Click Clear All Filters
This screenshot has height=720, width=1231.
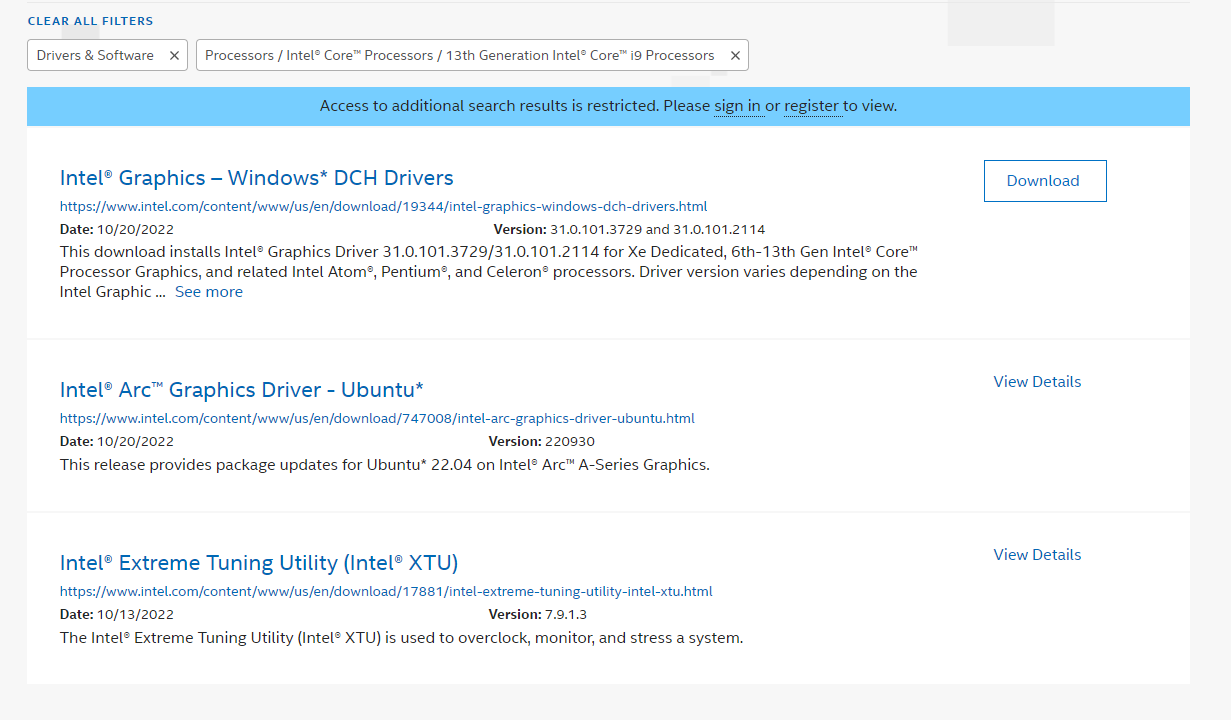point(90,21)
